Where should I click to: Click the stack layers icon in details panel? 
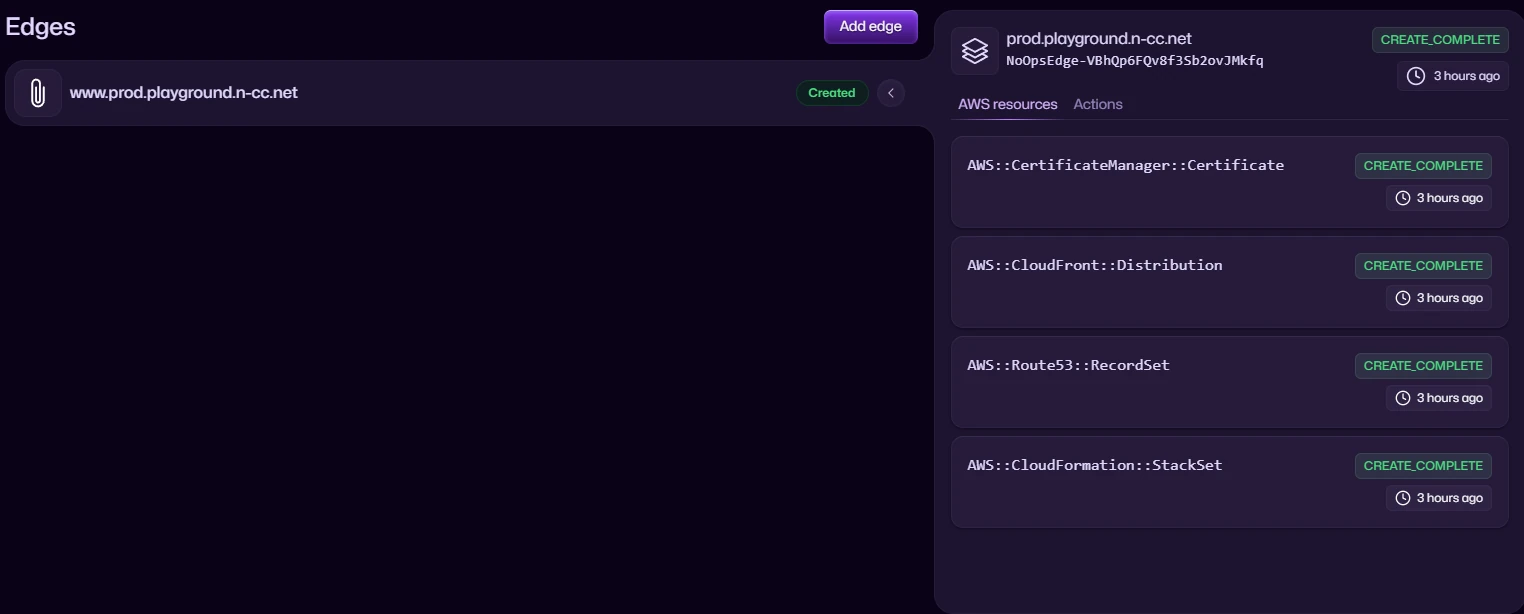pos(974,51)
